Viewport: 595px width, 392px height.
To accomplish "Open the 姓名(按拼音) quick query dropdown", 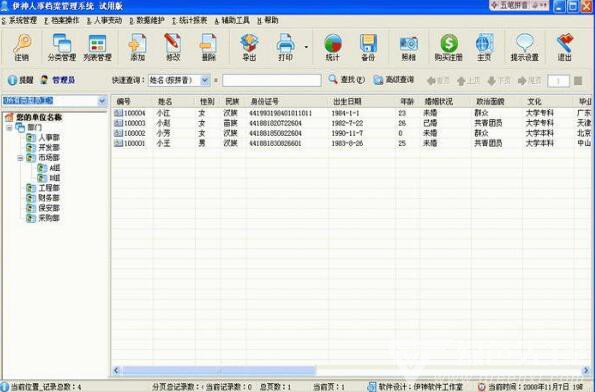I will click(205, 80).
